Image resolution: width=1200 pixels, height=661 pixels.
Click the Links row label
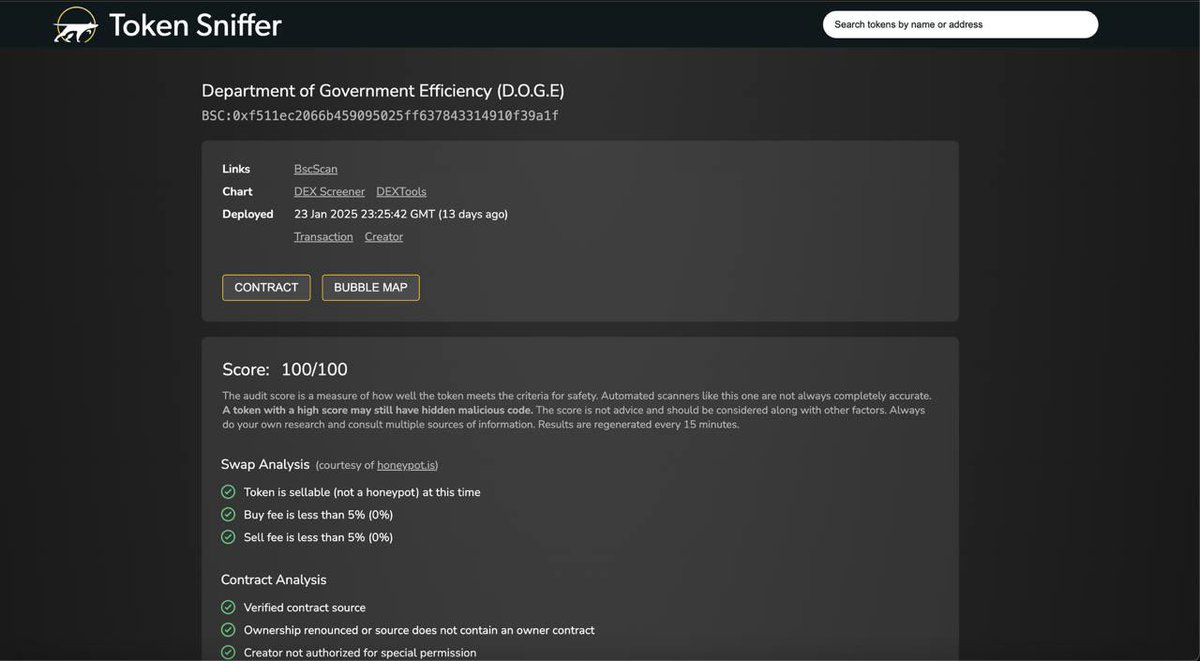[236, 169]
